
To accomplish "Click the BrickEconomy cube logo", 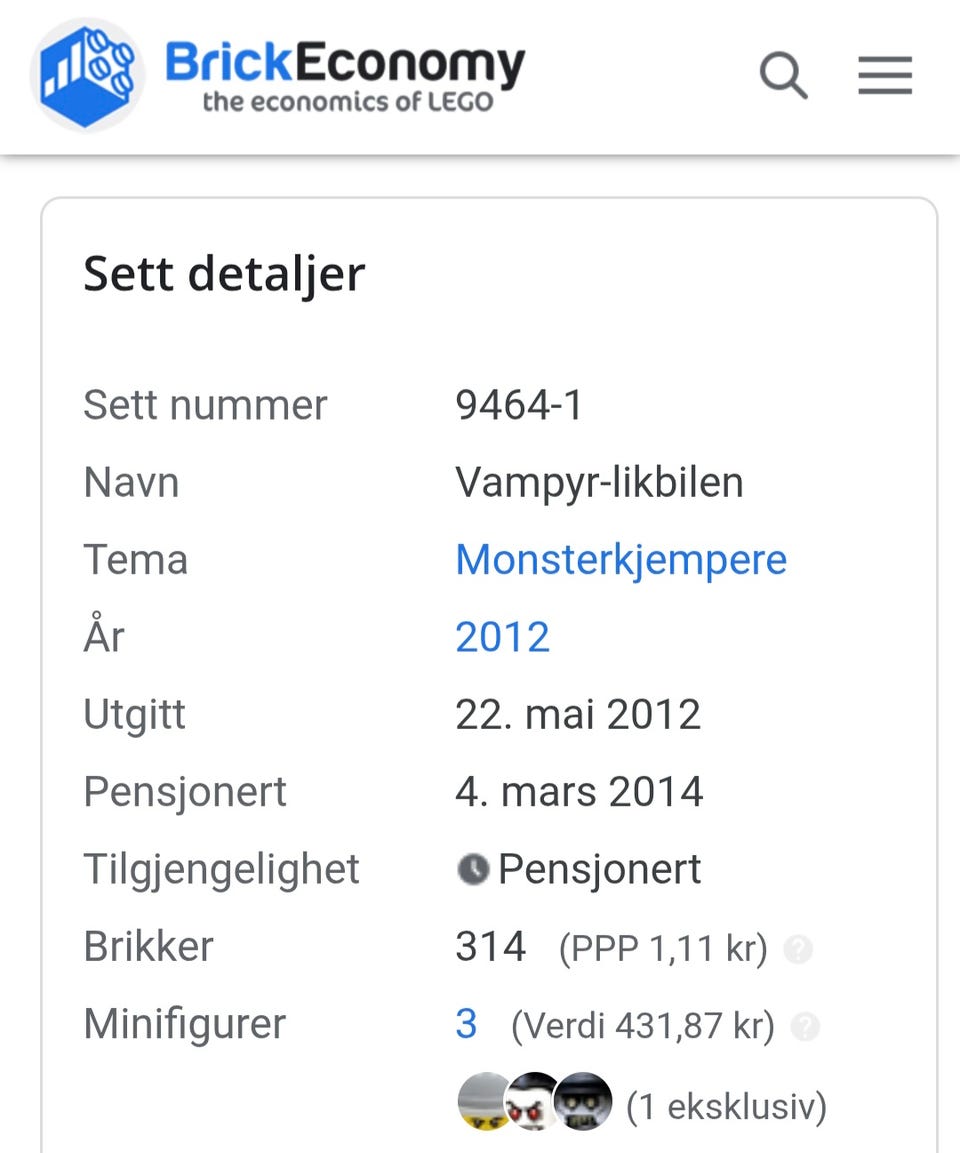I will (87, 76).
